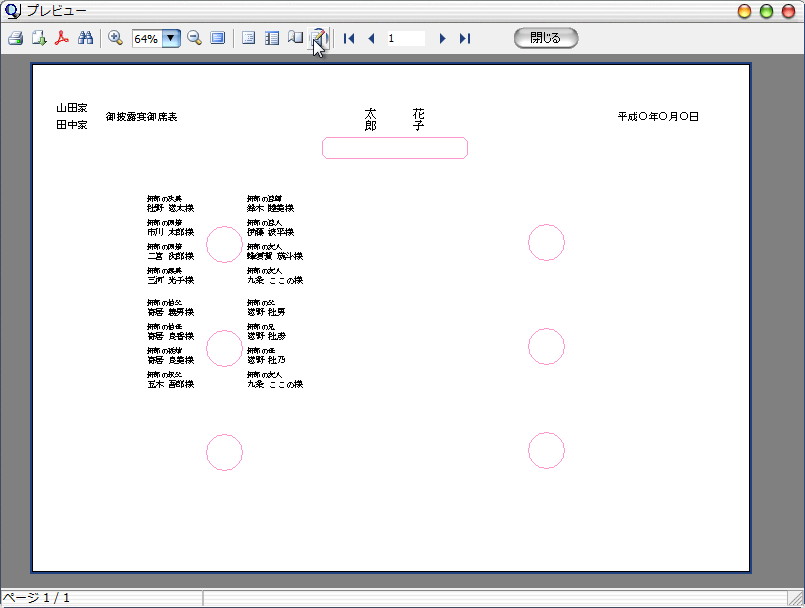Click the guest name 三河 光子様

click(170, 280)
